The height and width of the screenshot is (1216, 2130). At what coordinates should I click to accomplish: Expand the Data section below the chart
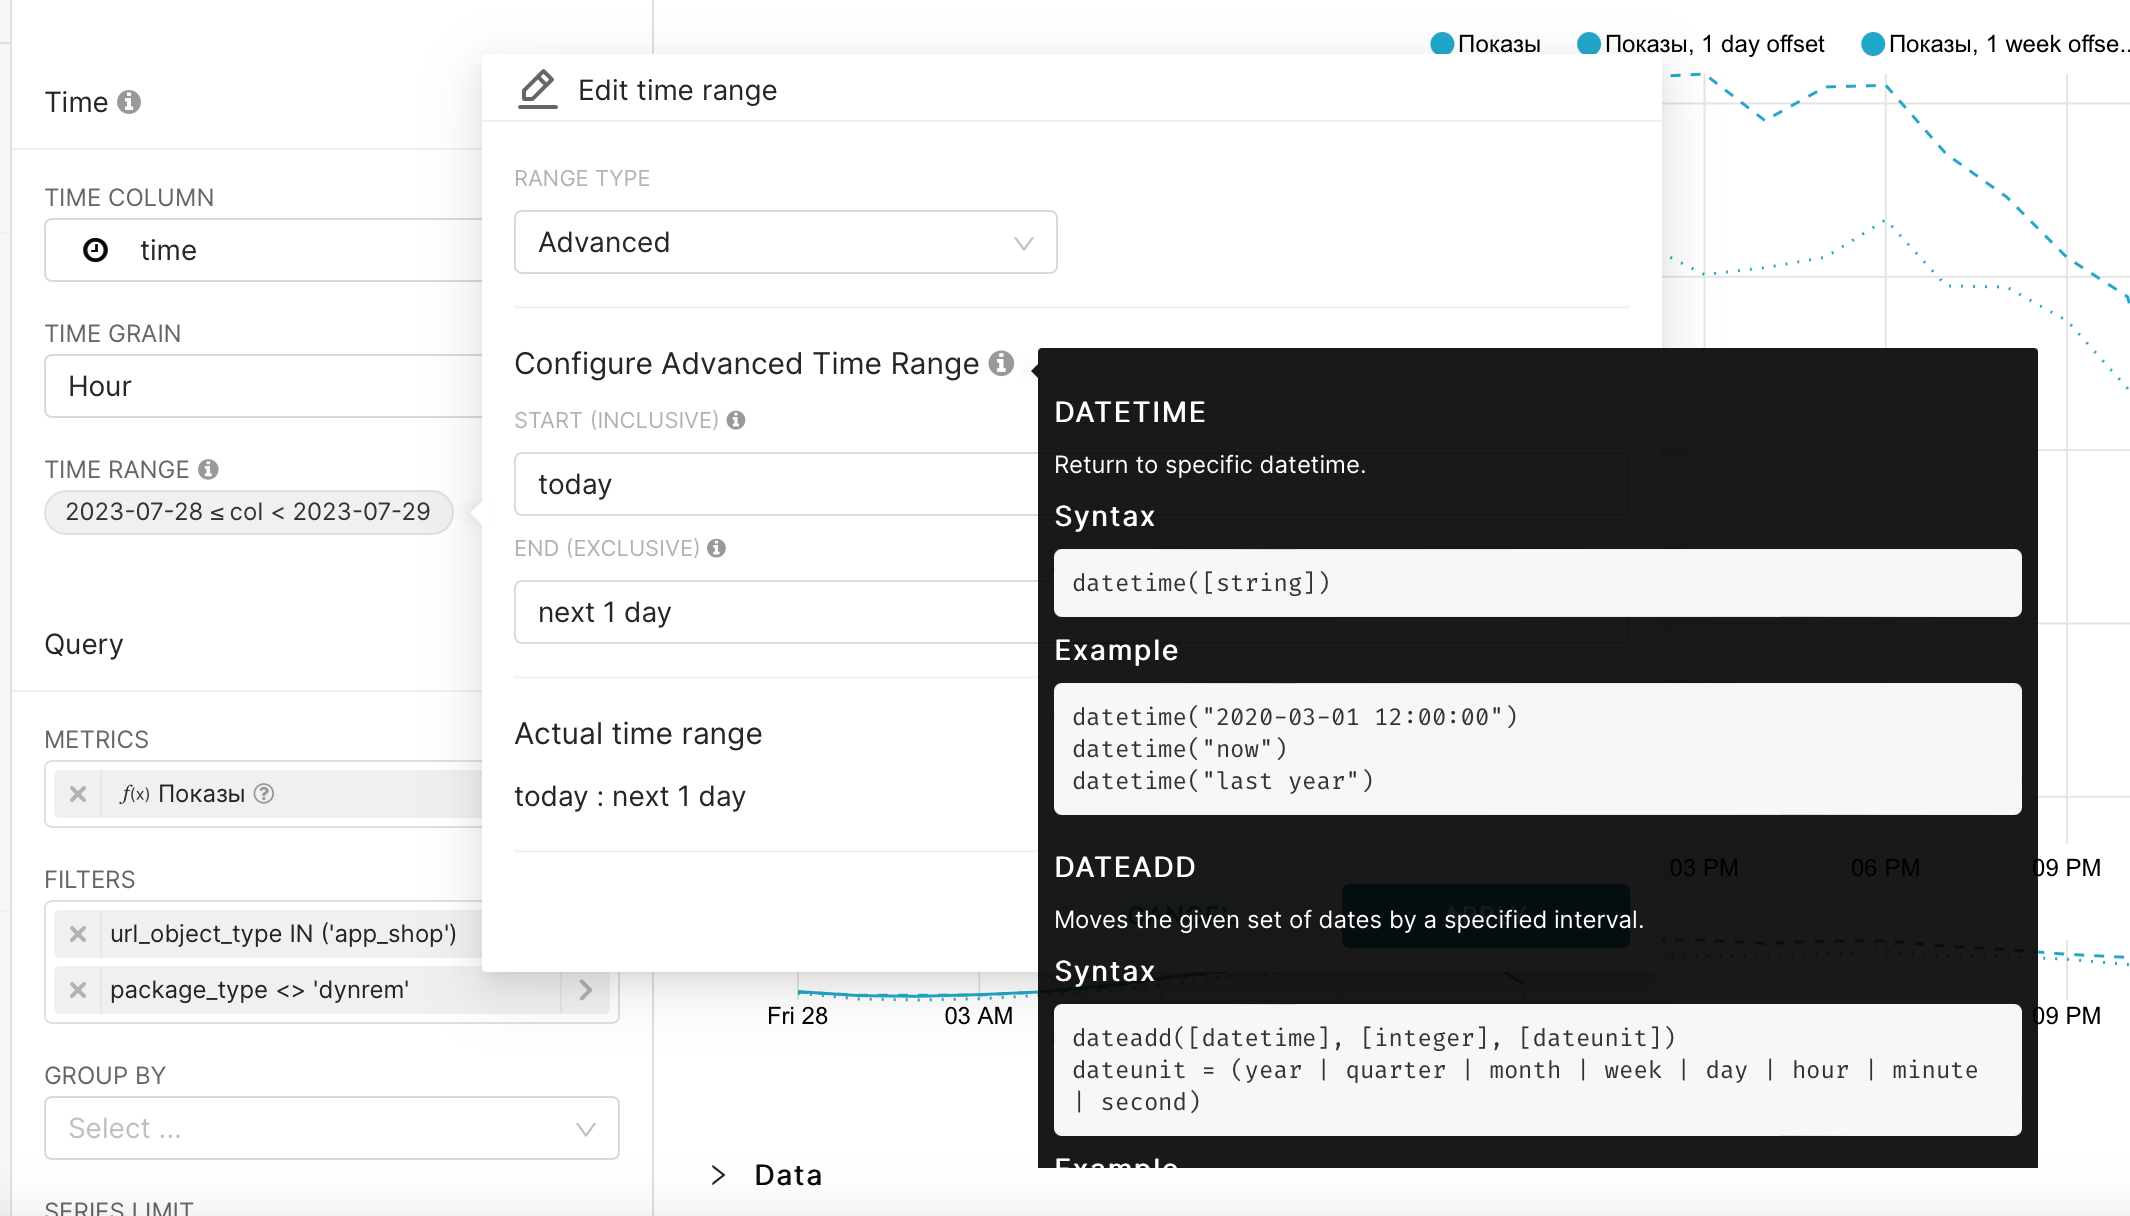[x=718, y=1175]
